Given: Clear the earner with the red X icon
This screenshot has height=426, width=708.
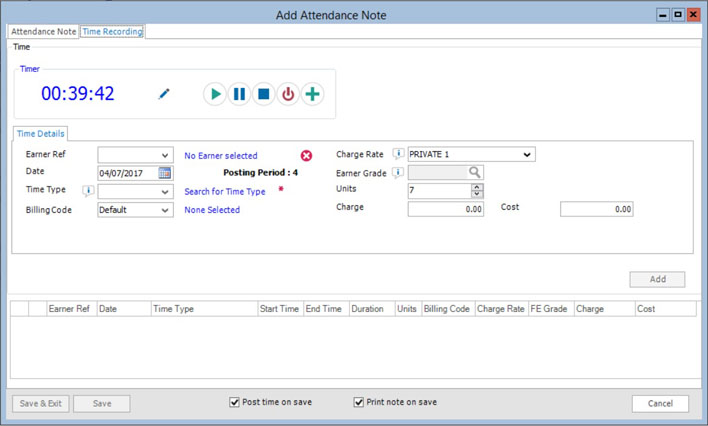Looking at the screenshot, I should click(306, 156).
